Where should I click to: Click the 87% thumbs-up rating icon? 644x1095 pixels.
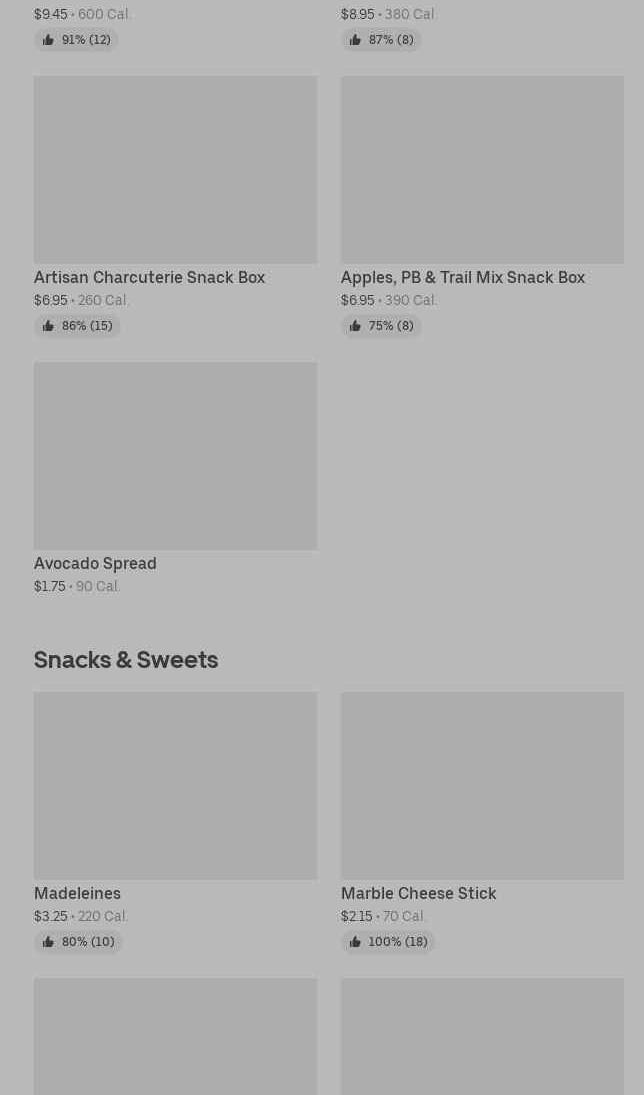click(355, 40)
